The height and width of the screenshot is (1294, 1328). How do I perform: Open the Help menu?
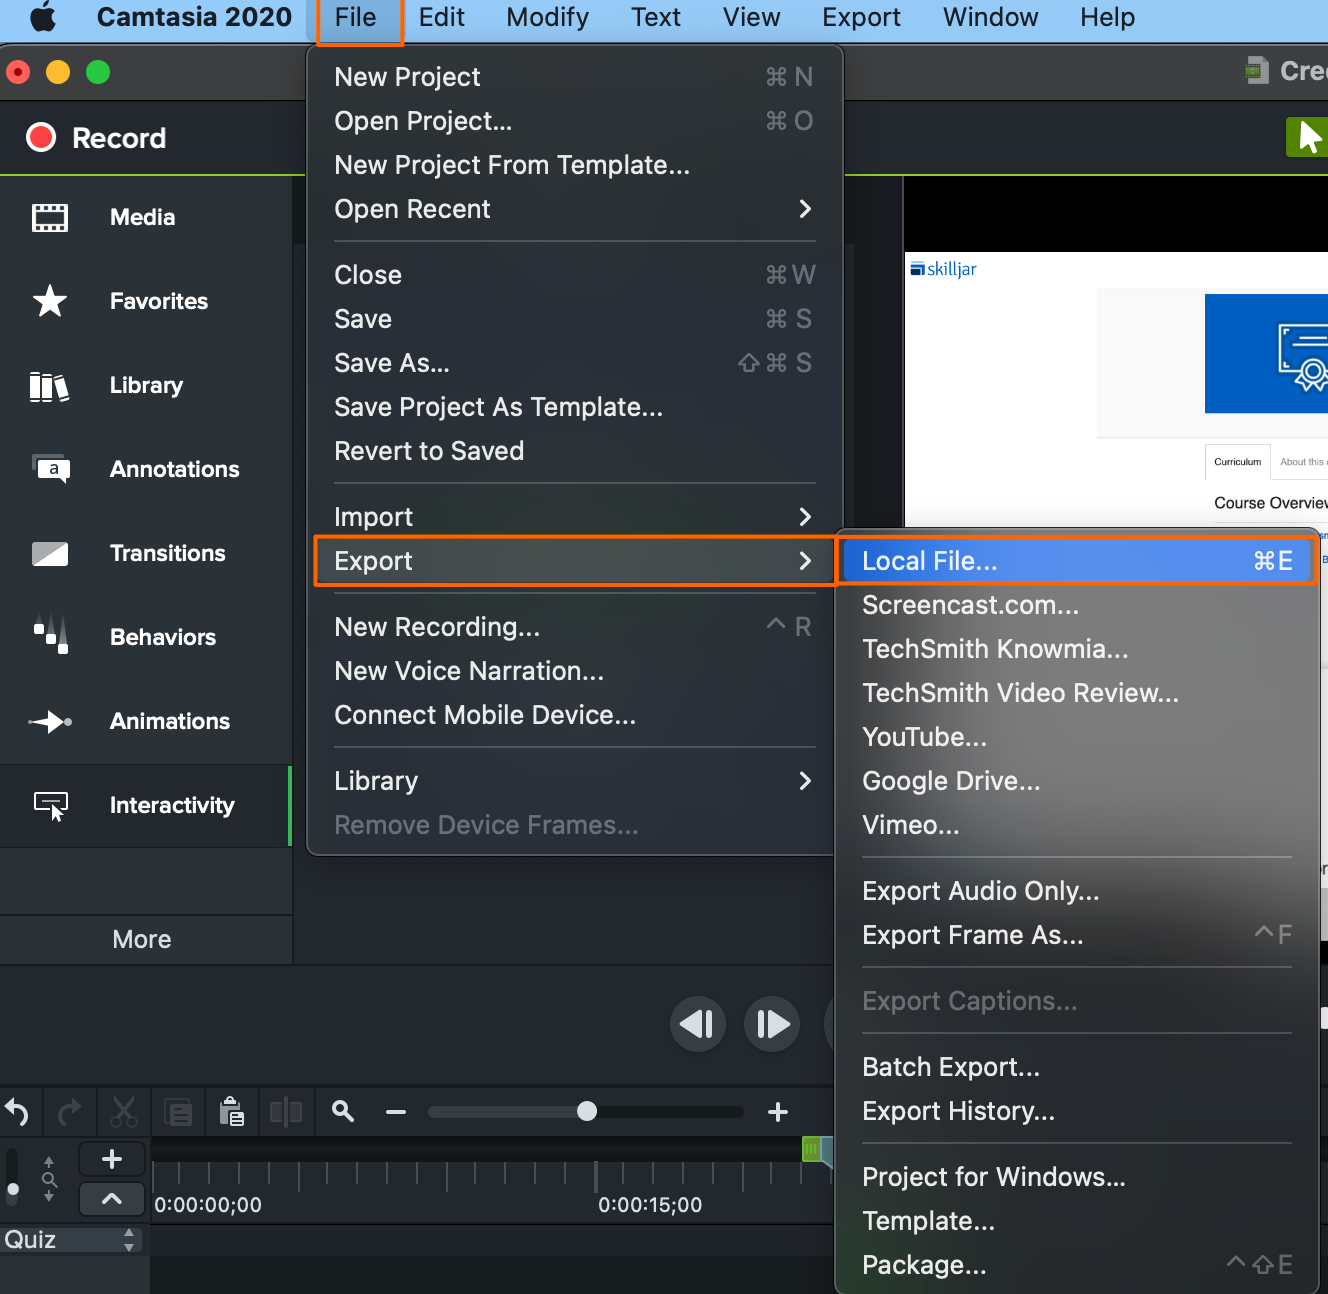point(1108,17)
